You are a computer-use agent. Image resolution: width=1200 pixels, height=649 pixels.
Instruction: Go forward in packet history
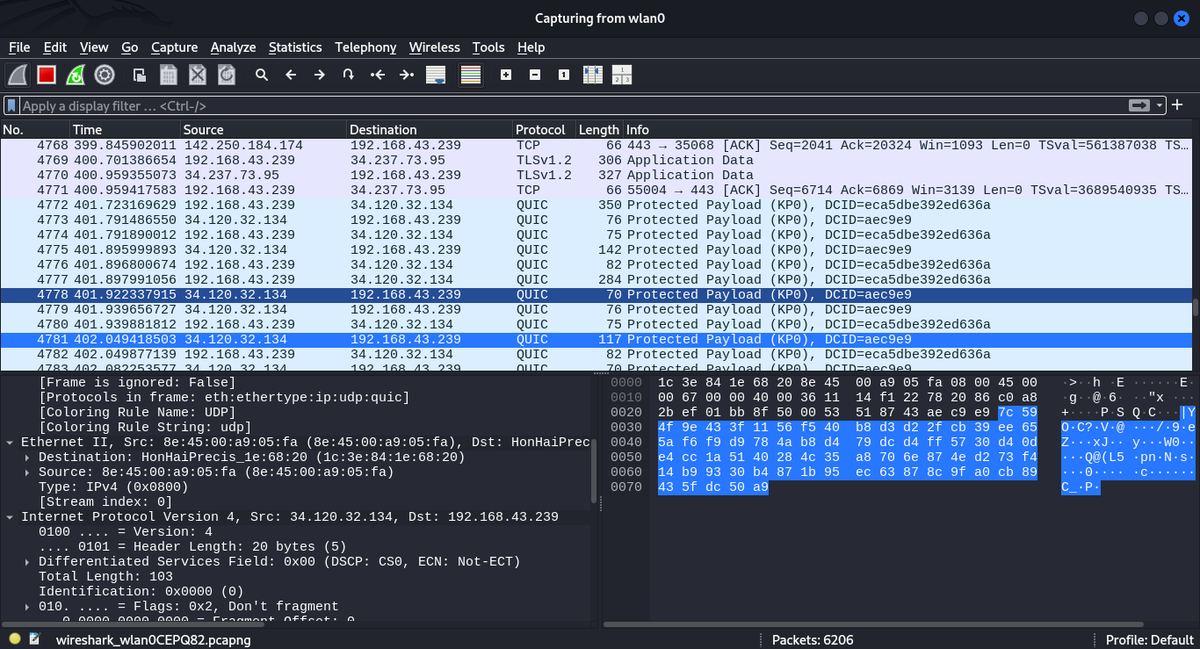[x=320, y=75]
